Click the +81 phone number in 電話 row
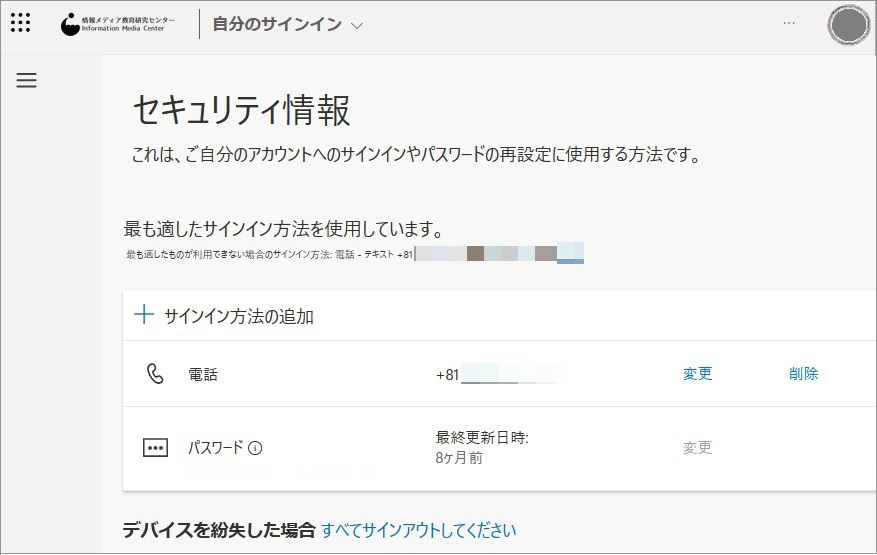Image resolution: width=877 pixels, height=555 pixels. [x=495, y=375]
